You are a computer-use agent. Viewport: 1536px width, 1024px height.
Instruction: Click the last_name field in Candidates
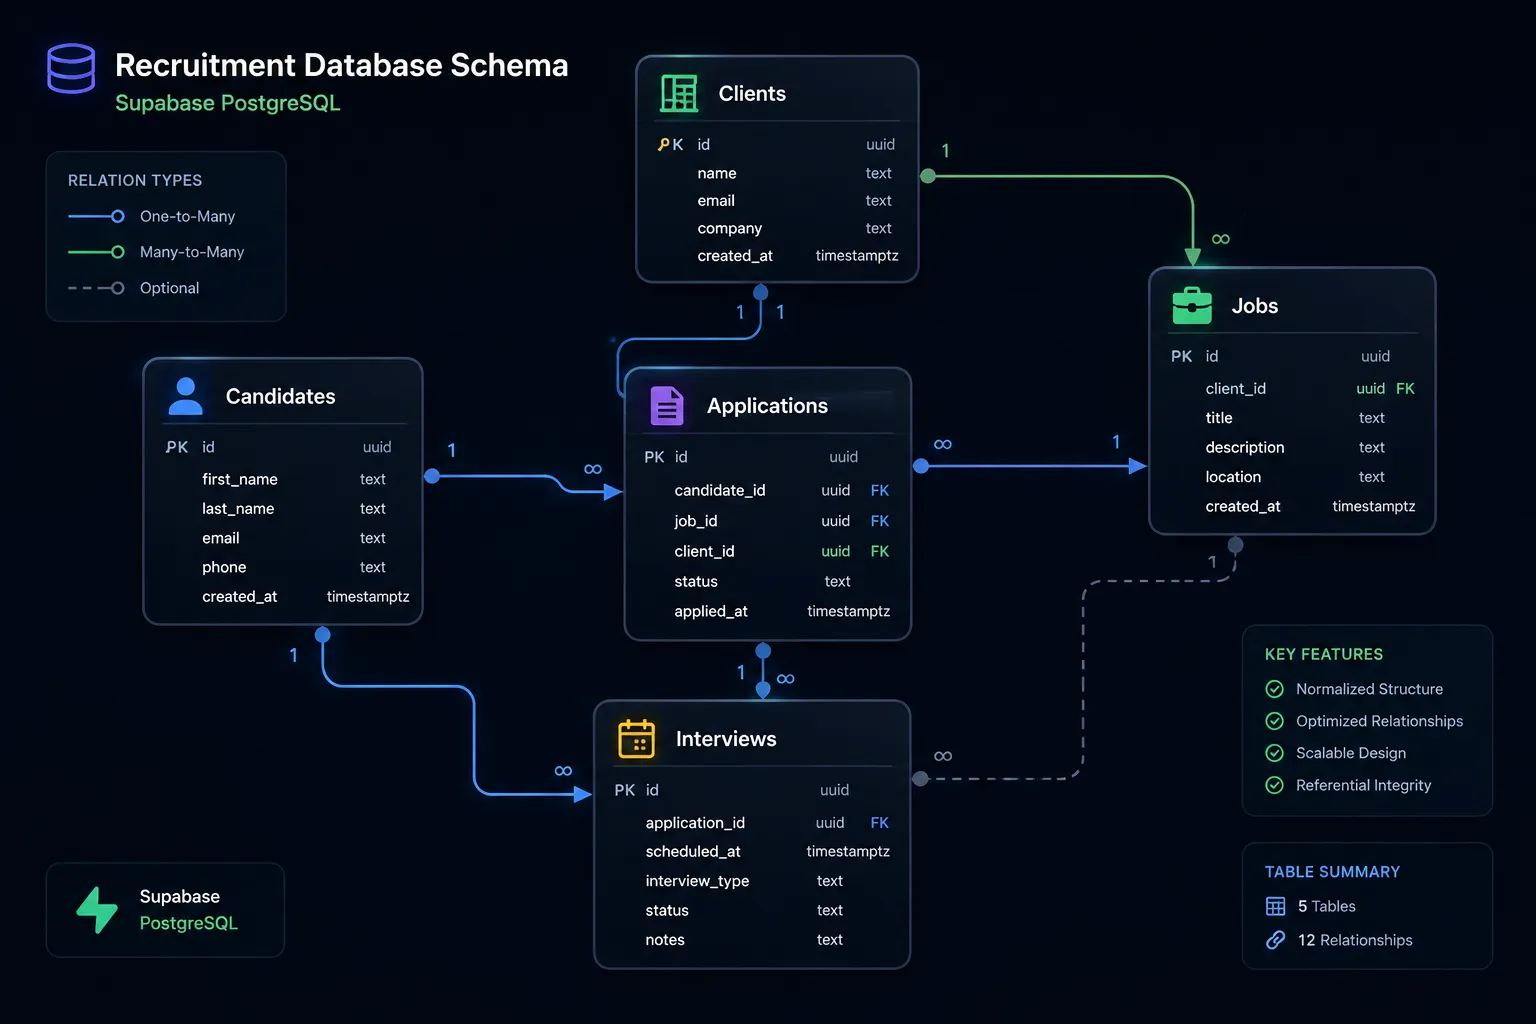coord(238,508)
